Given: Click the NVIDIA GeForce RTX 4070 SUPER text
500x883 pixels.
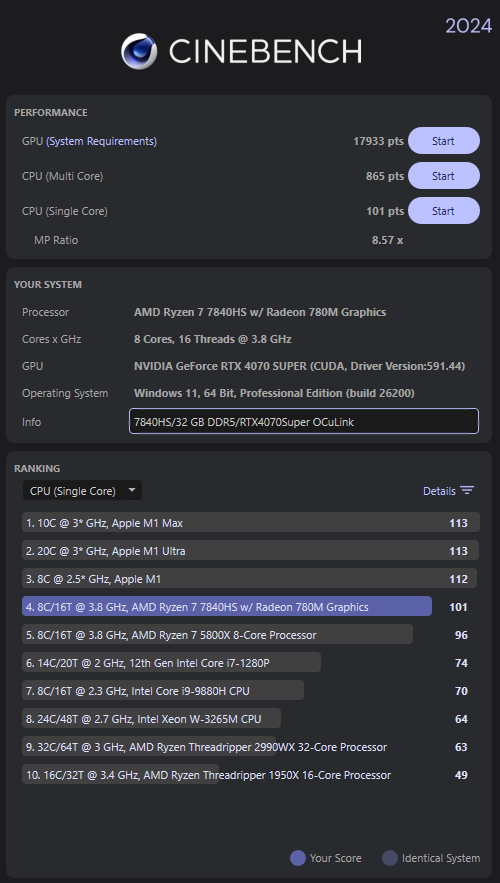Looking at the screenshot, I should point(300,366).
